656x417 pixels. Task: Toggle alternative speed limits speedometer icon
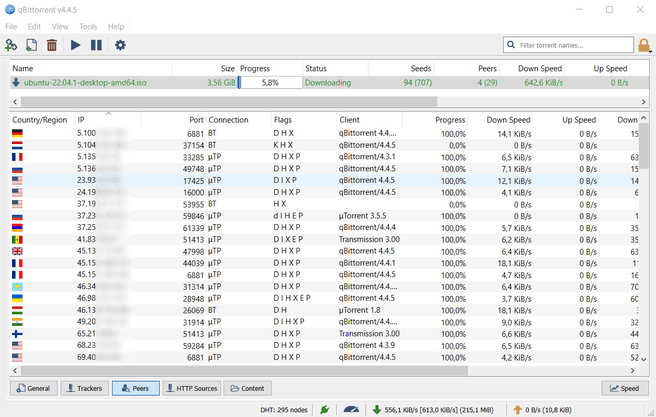coord(351,409)
